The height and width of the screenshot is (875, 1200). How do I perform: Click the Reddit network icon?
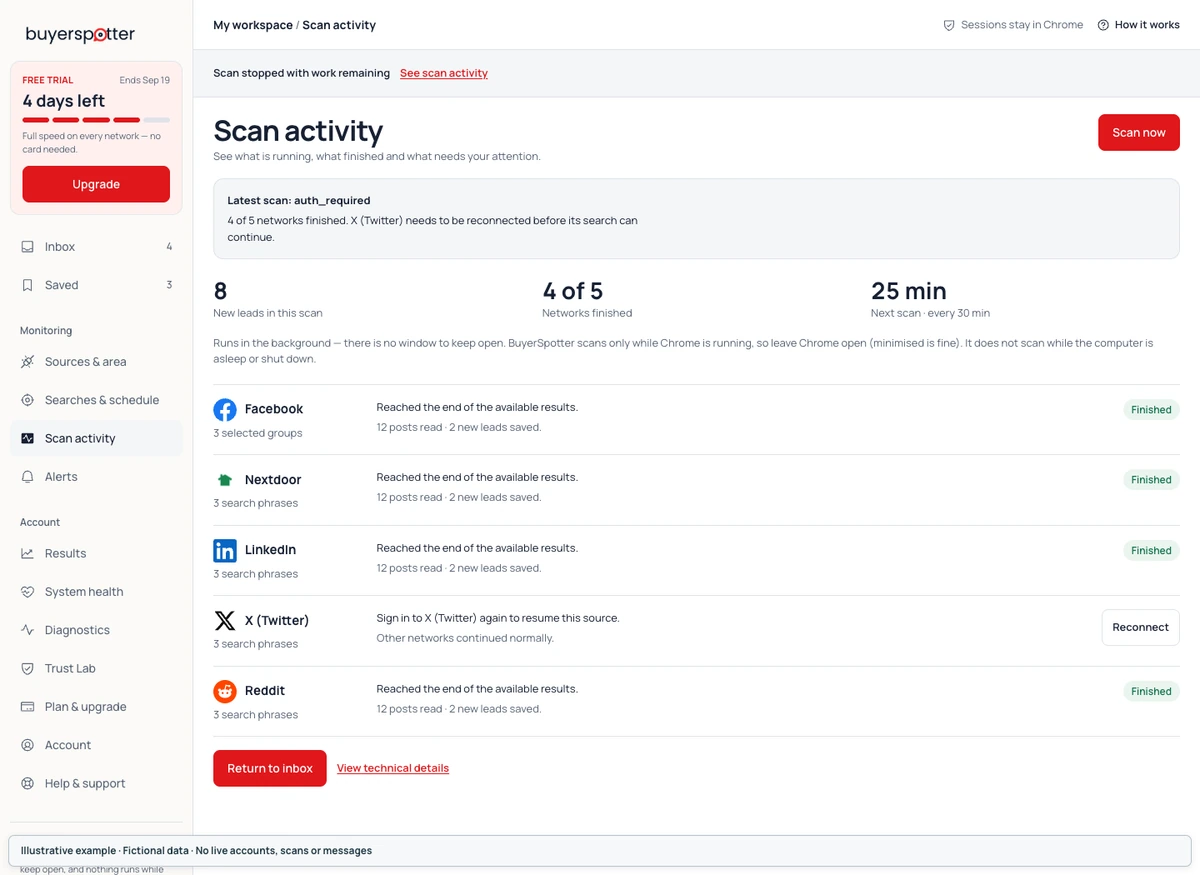click(225, 691)
